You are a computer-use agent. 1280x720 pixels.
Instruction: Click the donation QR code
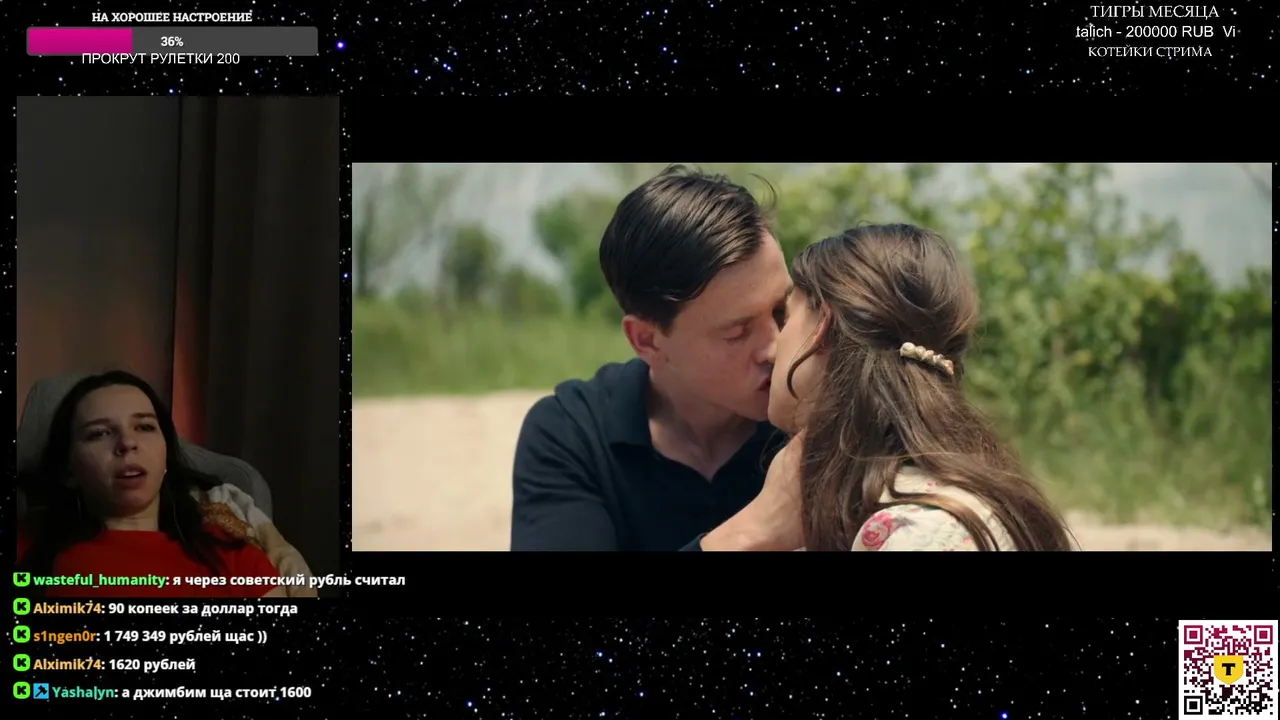pyautogui.click(x=1228, y=669)
